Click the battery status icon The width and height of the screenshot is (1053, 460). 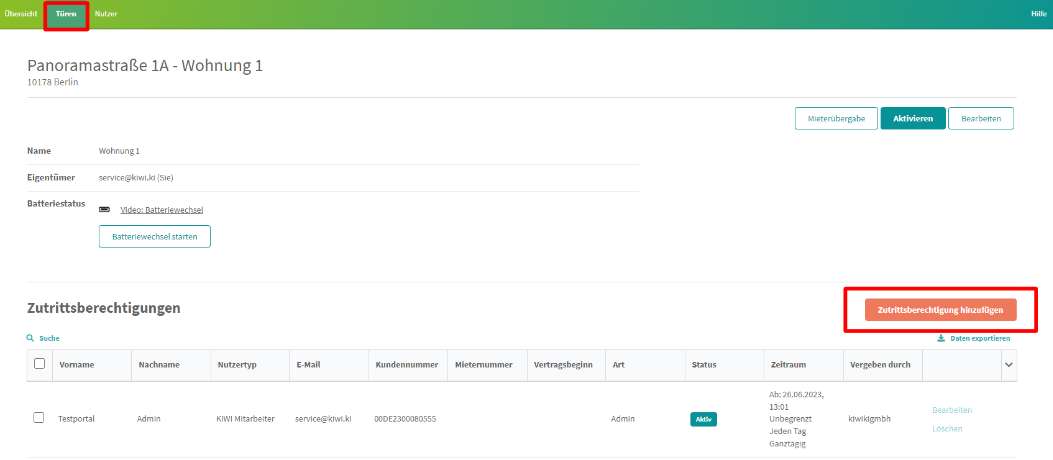coord(104,209)
